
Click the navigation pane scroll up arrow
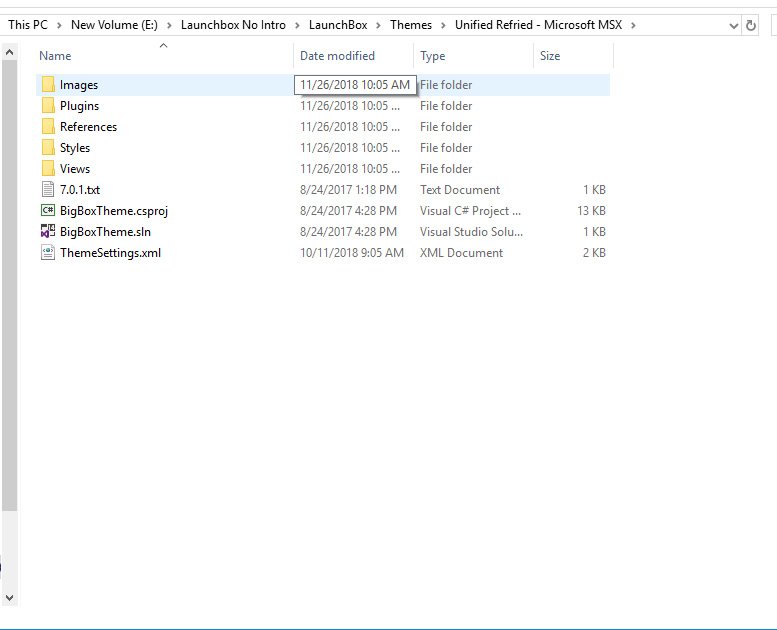coord(9,52)
